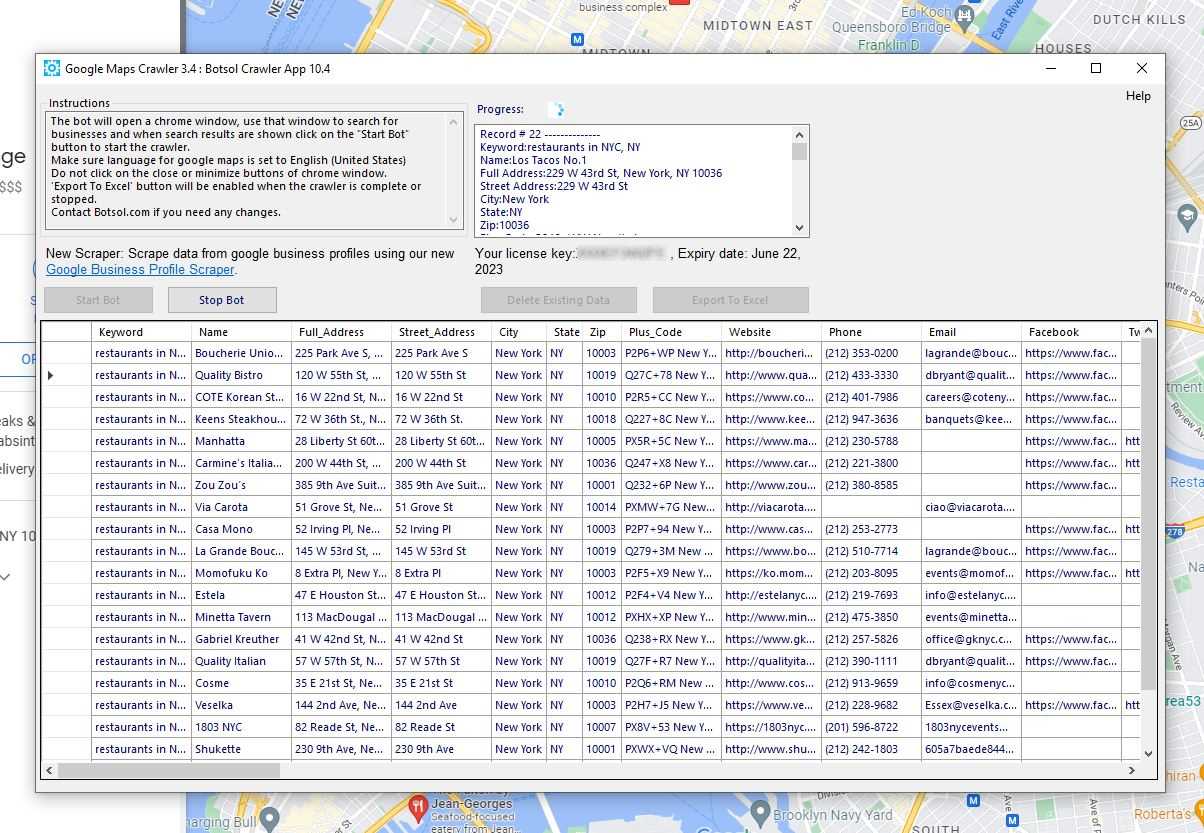Select the 'La Grande Bouc...' name cell

[242, 551]
